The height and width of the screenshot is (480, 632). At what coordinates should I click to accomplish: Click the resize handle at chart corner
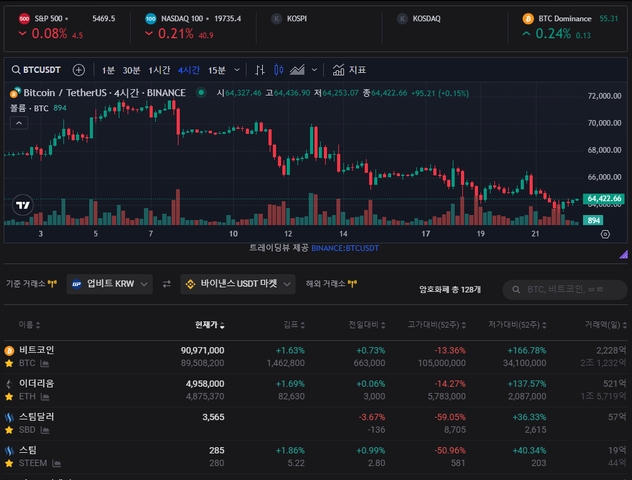[x=624, y=254]
